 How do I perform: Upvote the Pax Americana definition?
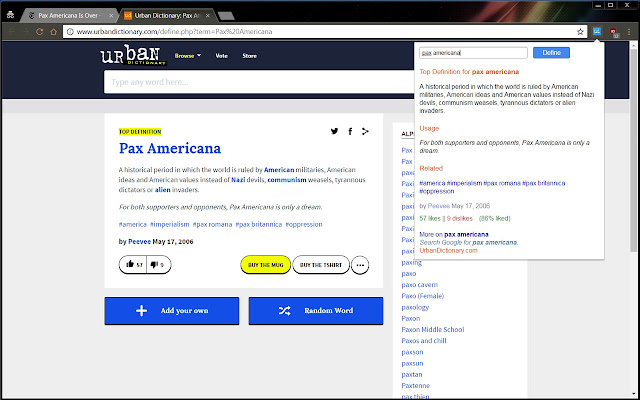tap(133, 264)
